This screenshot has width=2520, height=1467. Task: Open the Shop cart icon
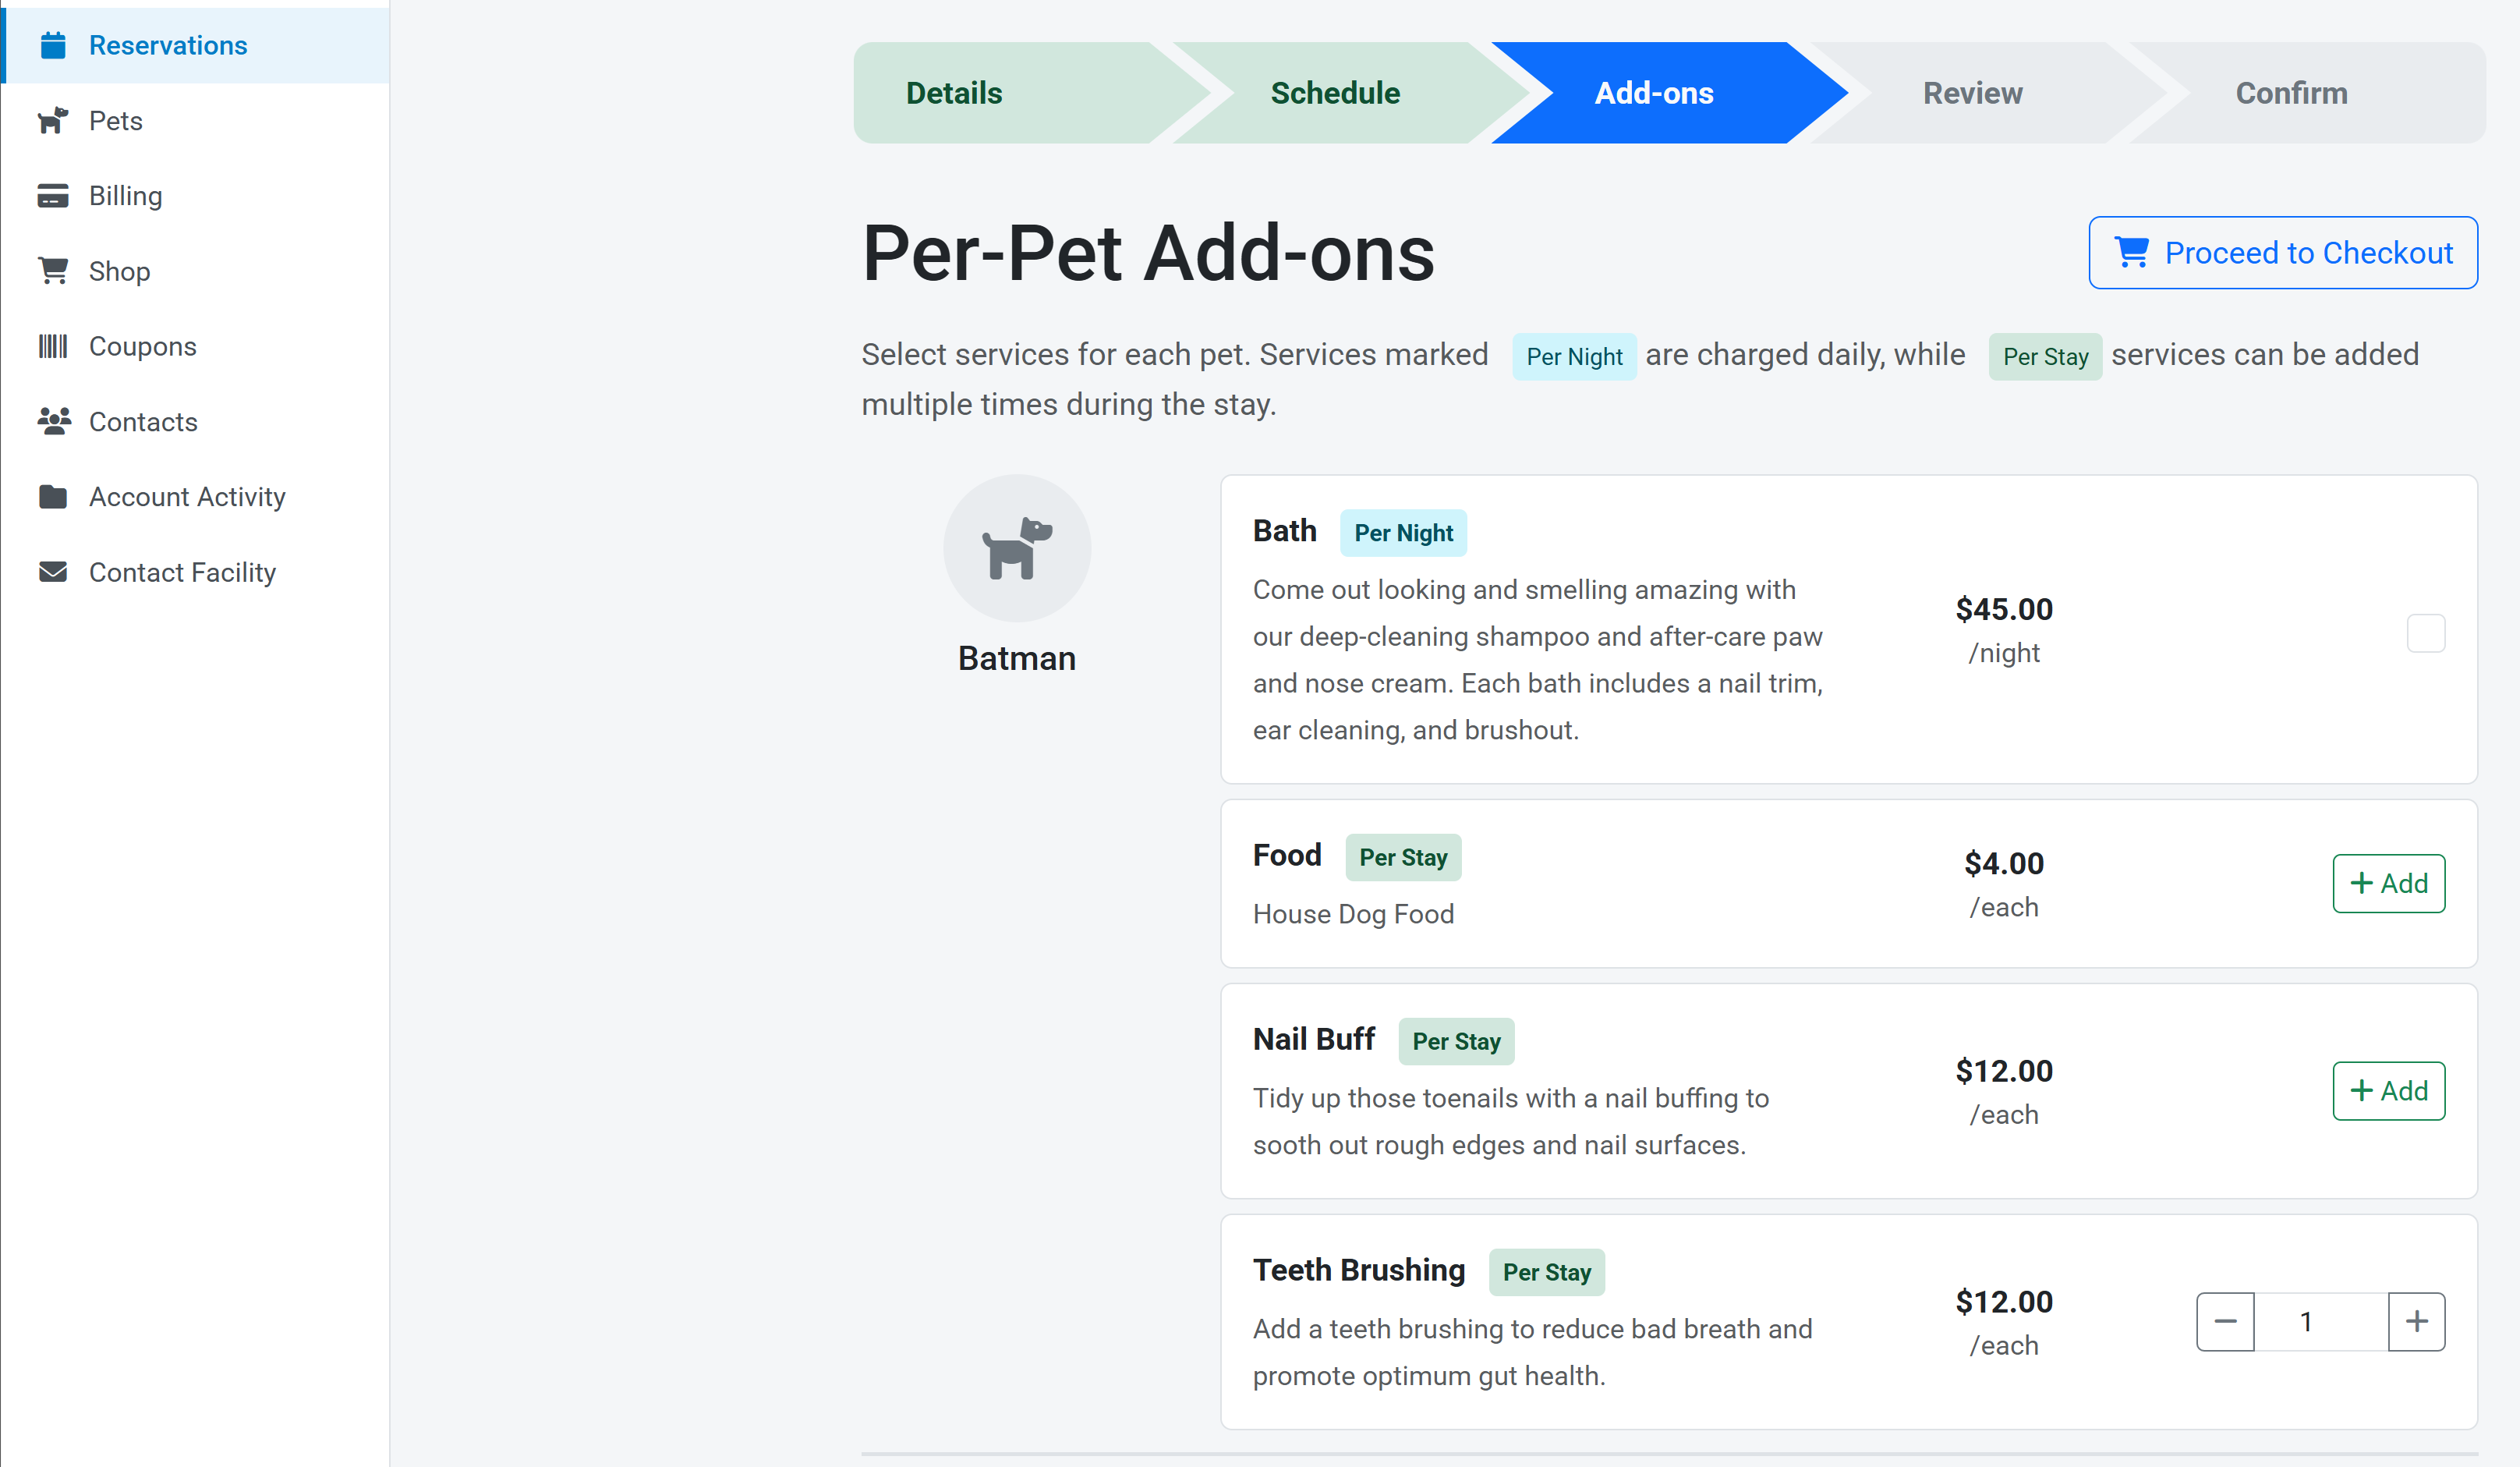(53, 271)
